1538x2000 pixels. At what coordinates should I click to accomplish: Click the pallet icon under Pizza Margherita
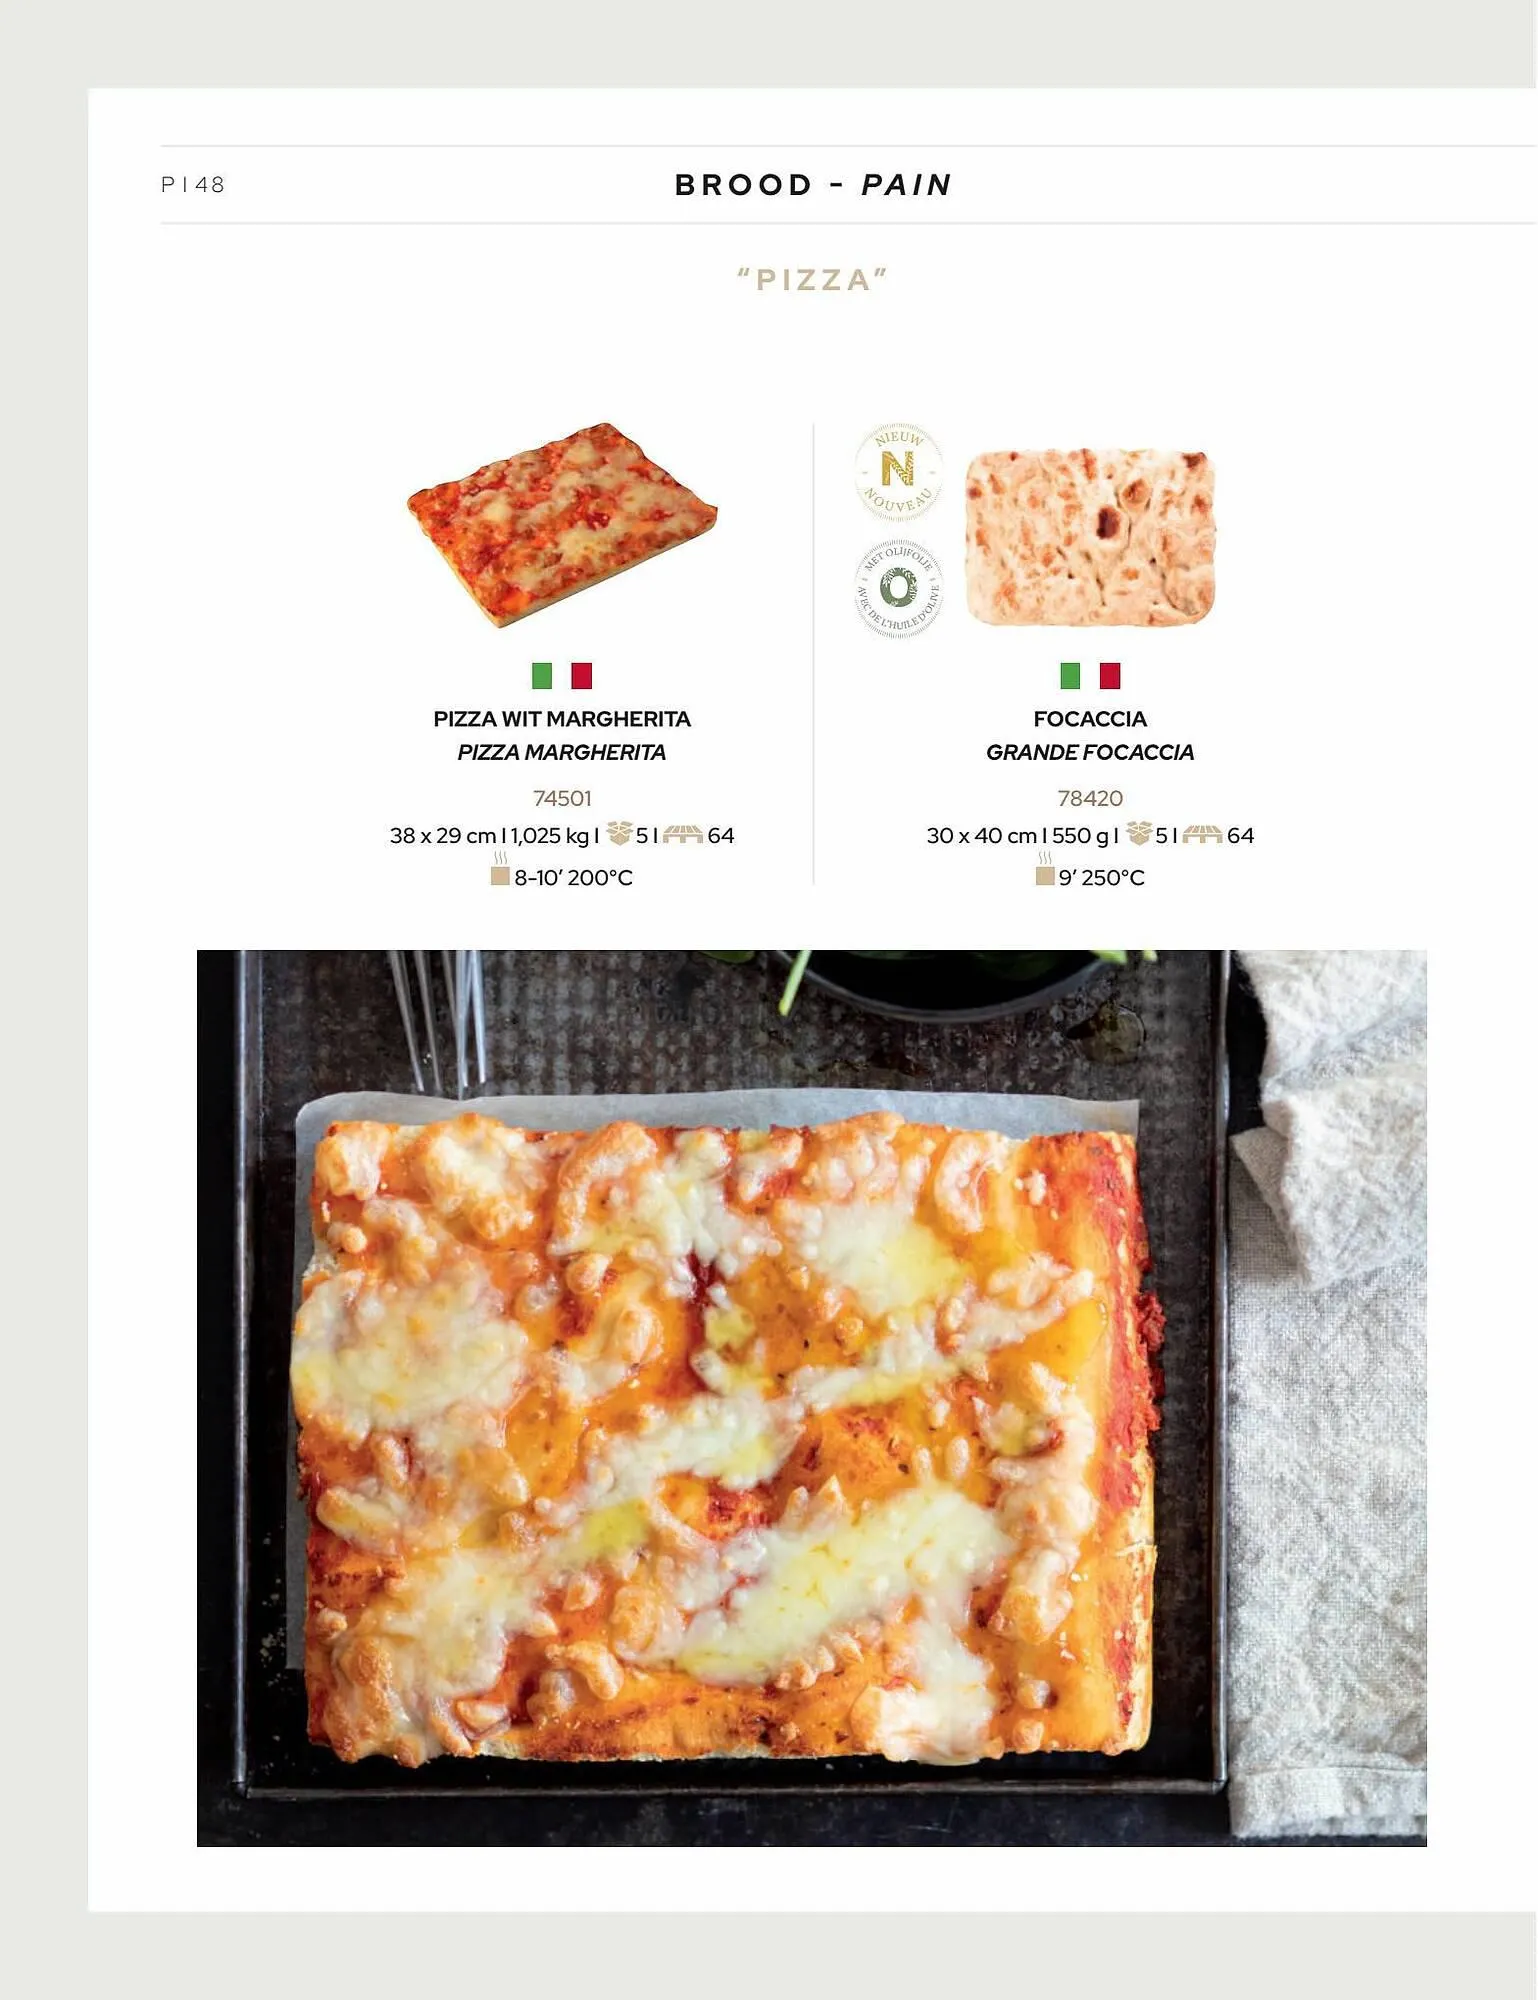[683, 834]
